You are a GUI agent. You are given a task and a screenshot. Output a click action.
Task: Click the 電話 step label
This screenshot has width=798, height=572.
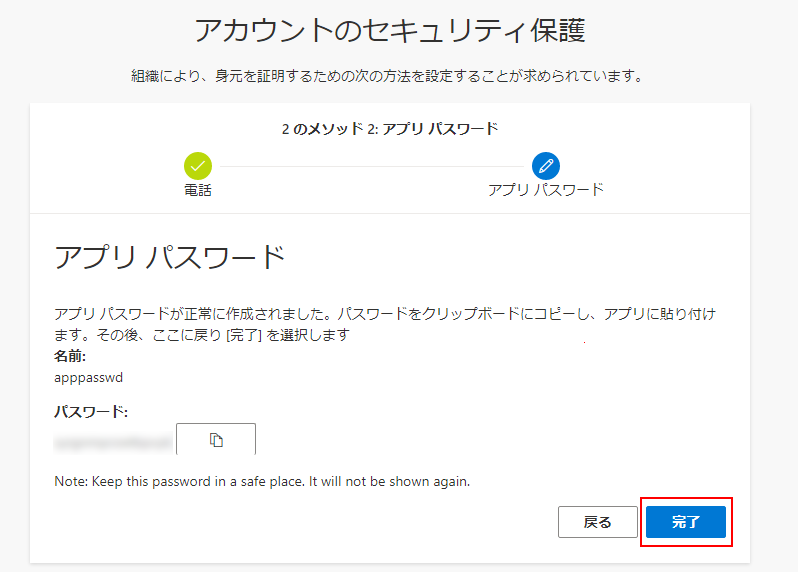tap(197, 190)
